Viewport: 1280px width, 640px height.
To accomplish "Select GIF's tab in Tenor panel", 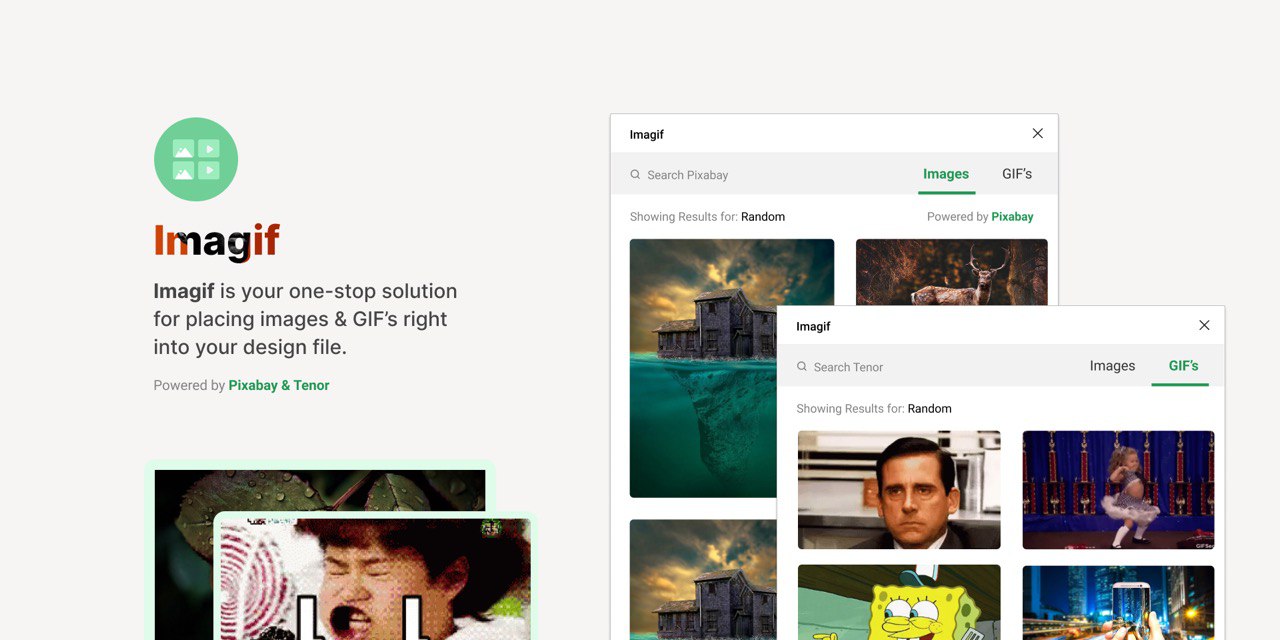I will click(x=1183, y=366).
